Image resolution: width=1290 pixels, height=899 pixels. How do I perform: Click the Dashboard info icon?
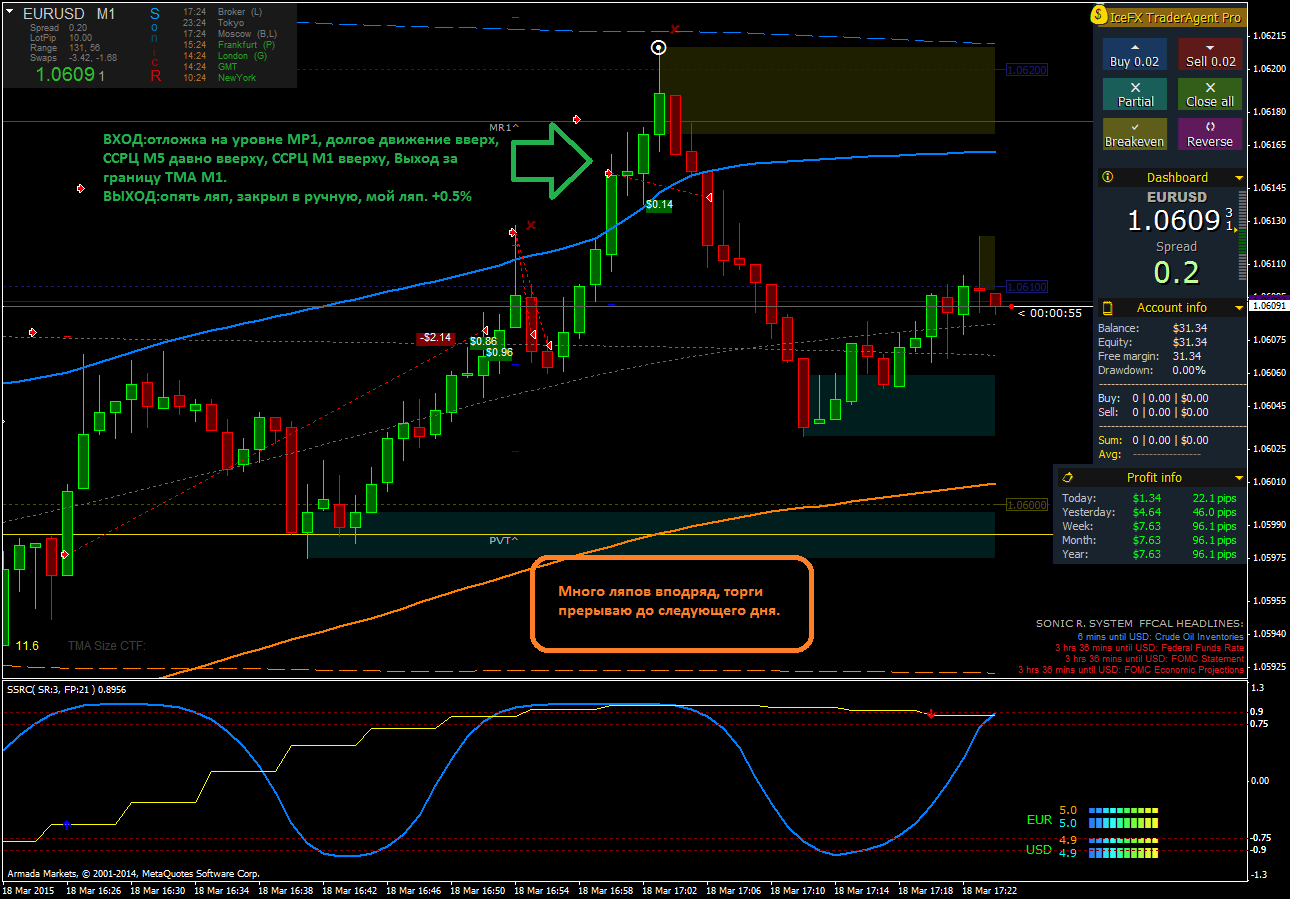(x=1107, y=177)
